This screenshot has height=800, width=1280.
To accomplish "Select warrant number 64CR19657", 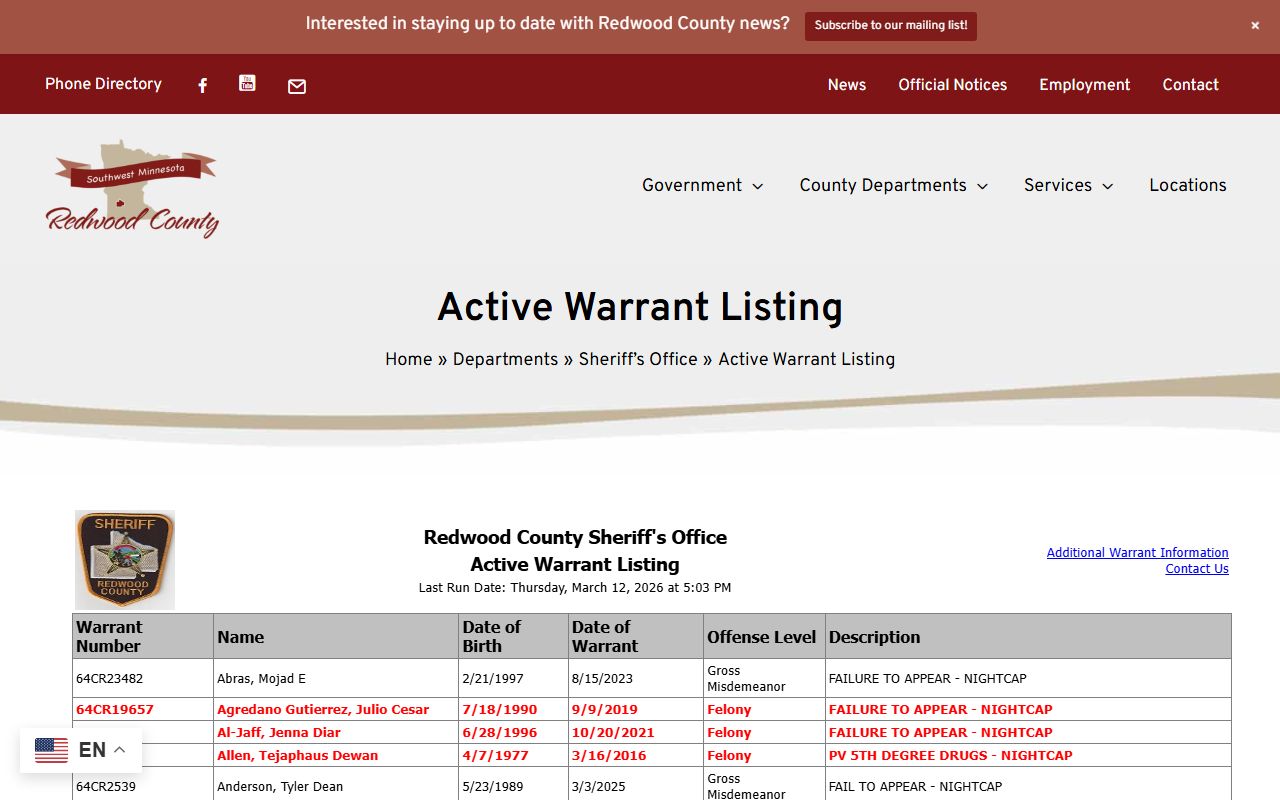I will tap(115, 710).
